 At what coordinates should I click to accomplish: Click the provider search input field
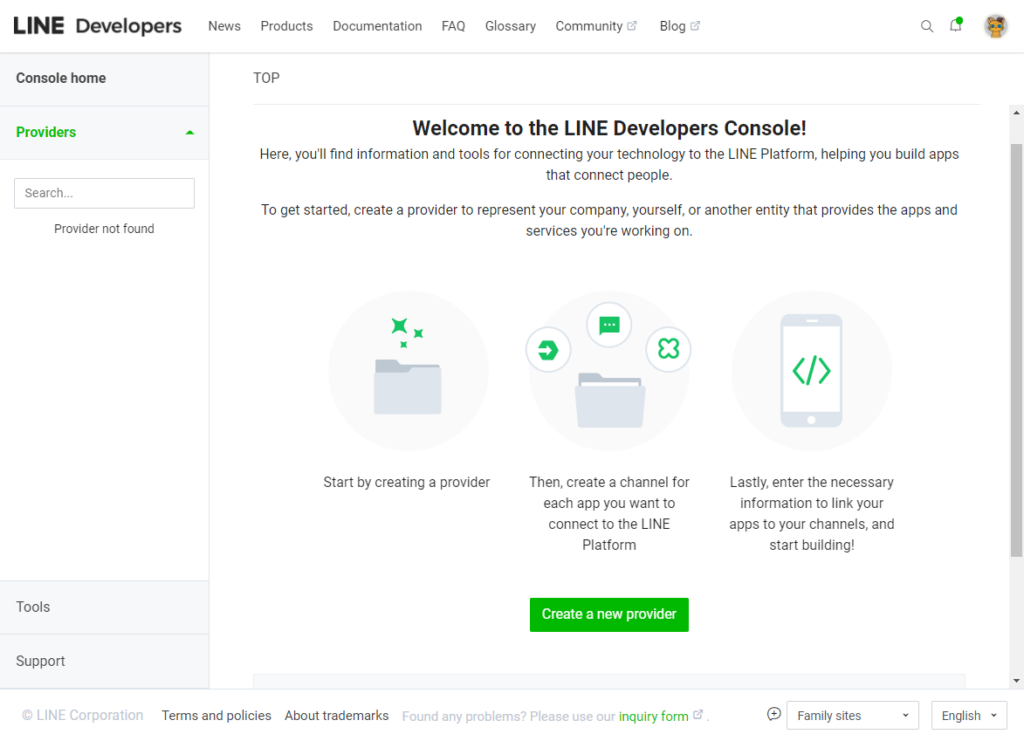pyautogui.click(x=104, y=193)
